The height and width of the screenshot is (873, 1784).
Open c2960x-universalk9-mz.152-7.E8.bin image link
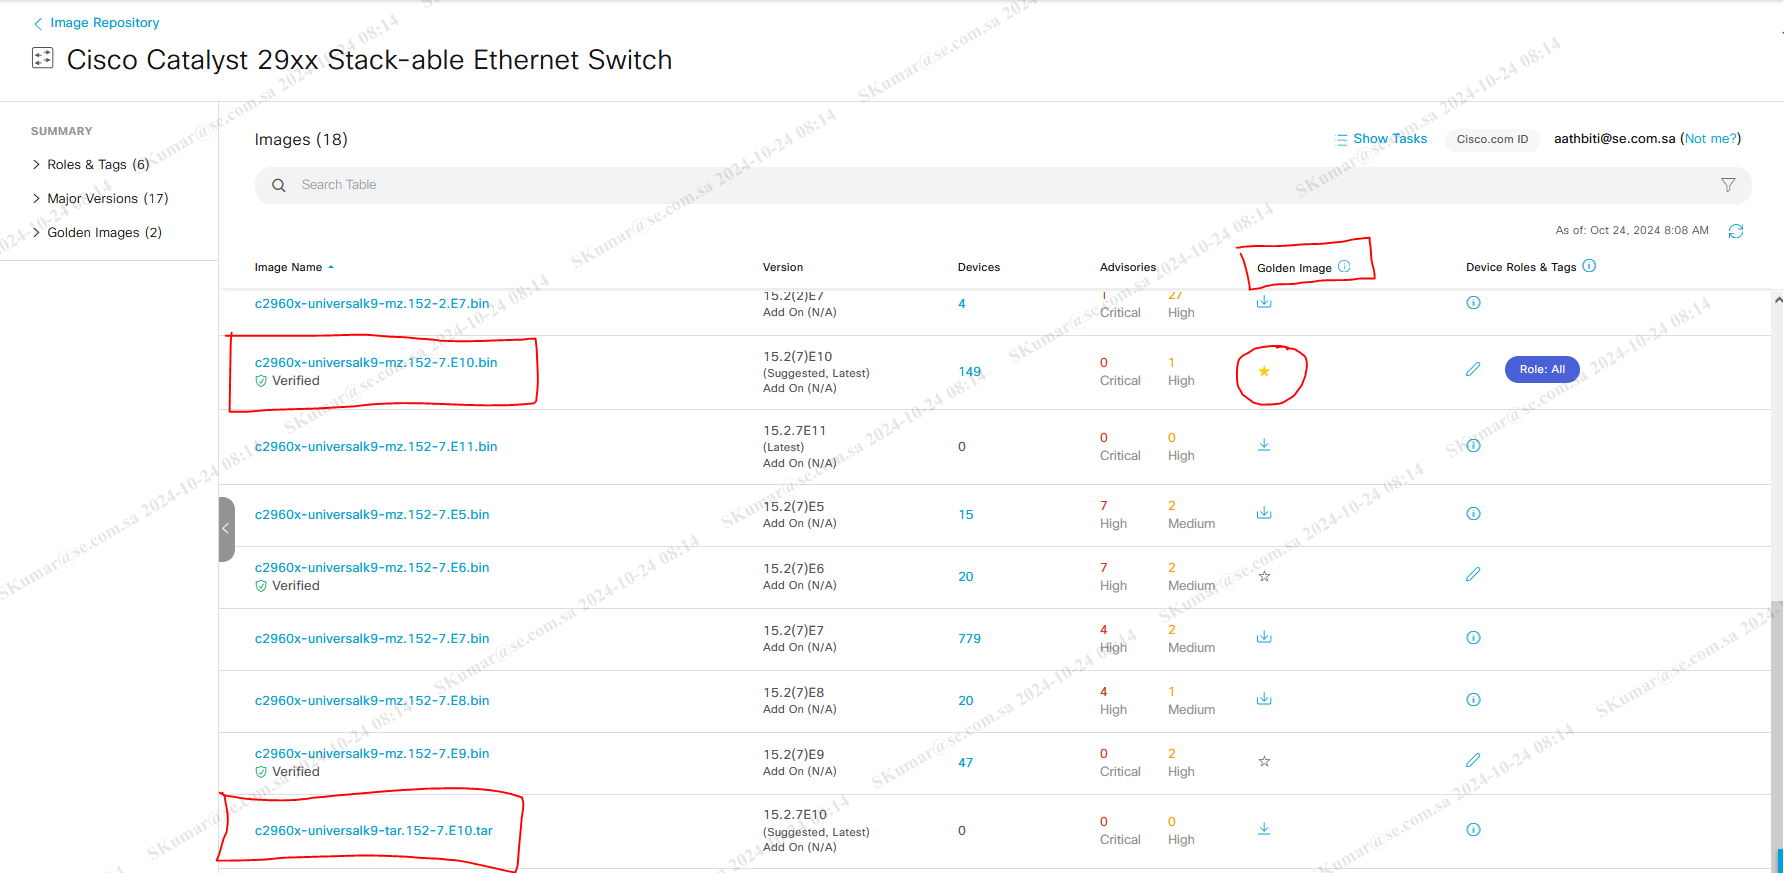372,700
